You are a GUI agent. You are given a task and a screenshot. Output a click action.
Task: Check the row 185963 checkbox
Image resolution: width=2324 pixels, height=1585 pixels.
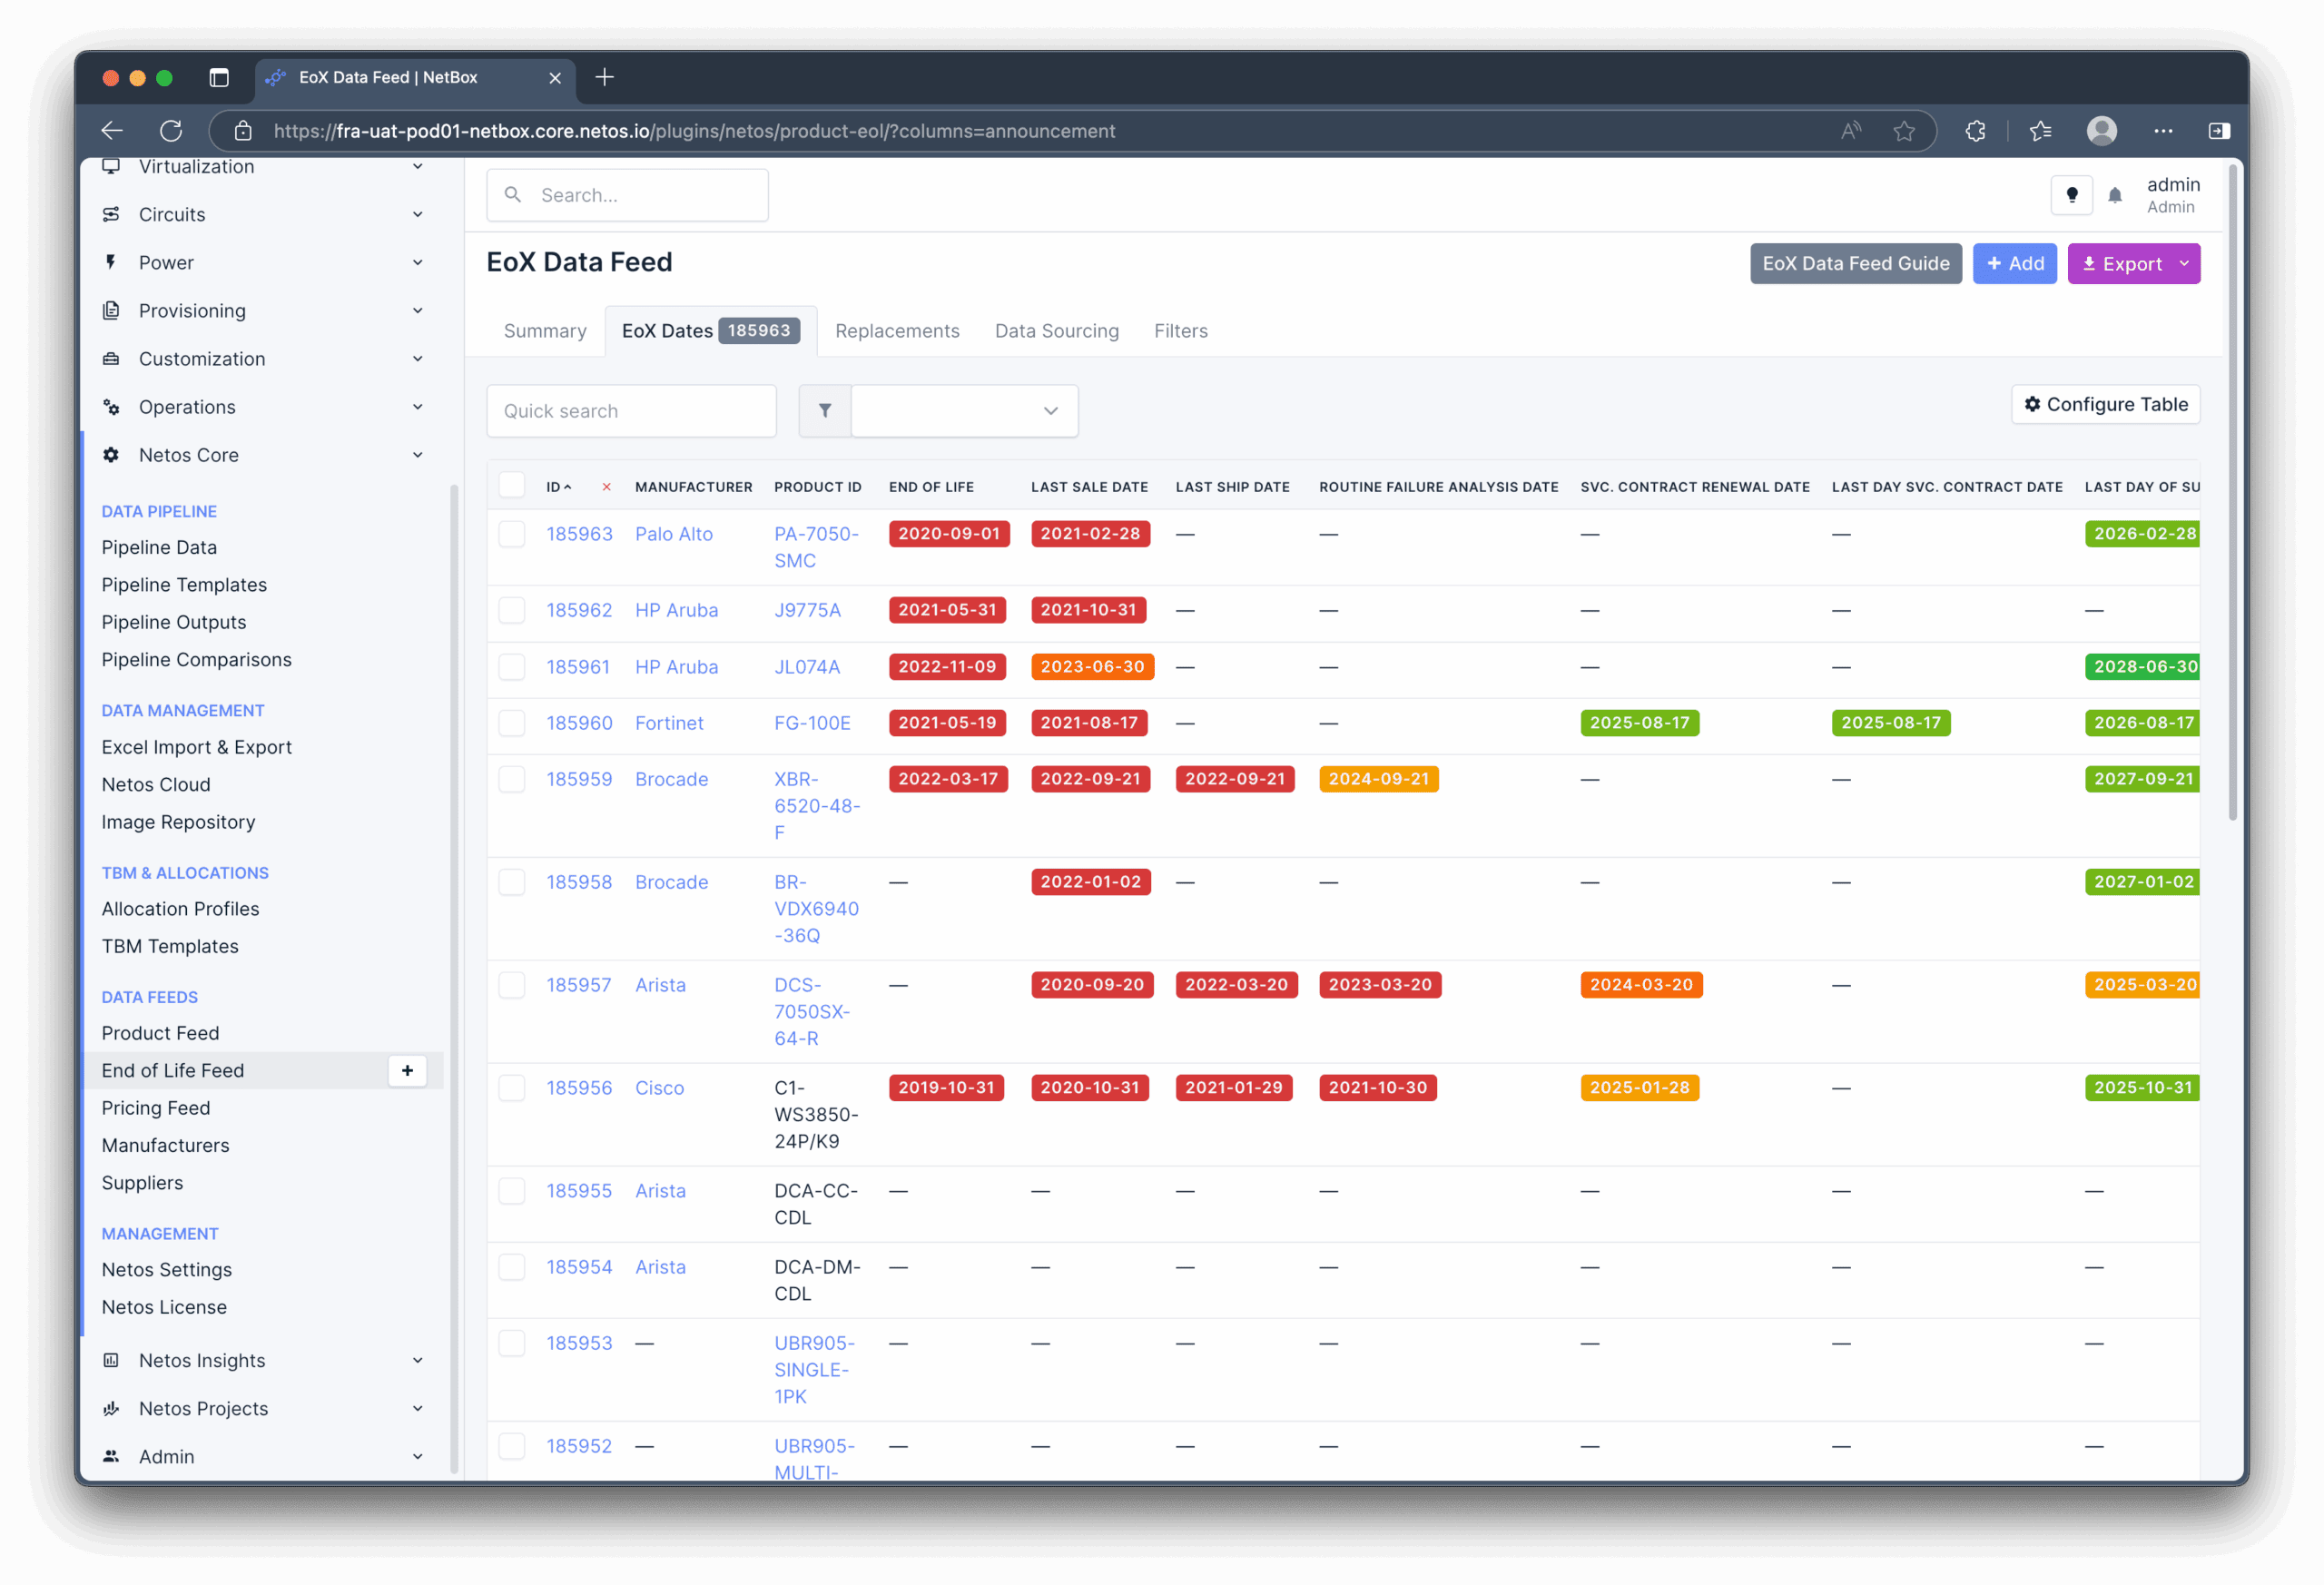(x=512, y=534)
